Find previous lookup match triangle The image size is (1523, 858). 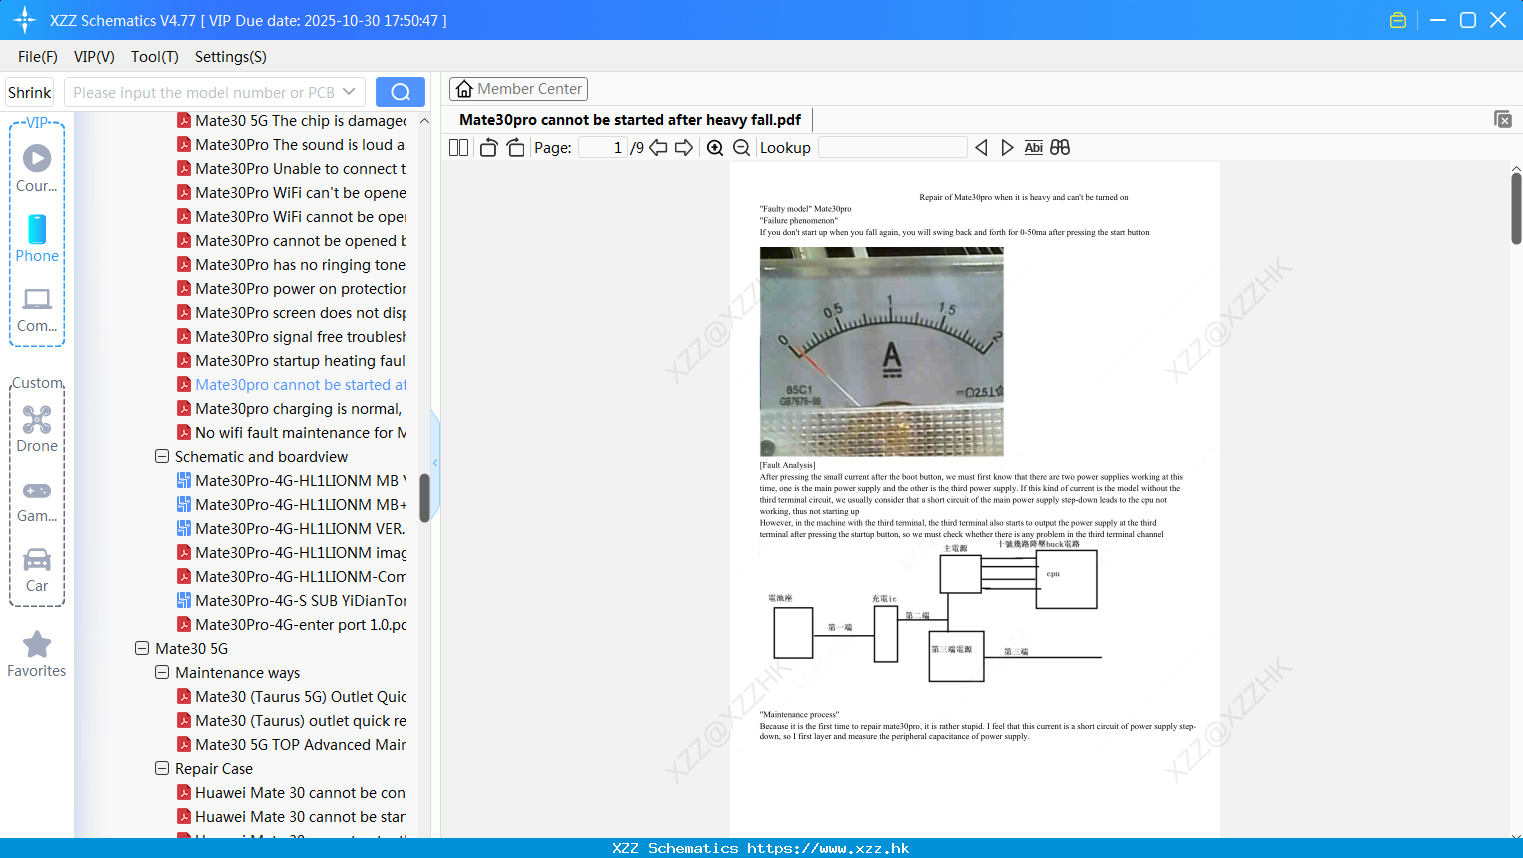981,148
